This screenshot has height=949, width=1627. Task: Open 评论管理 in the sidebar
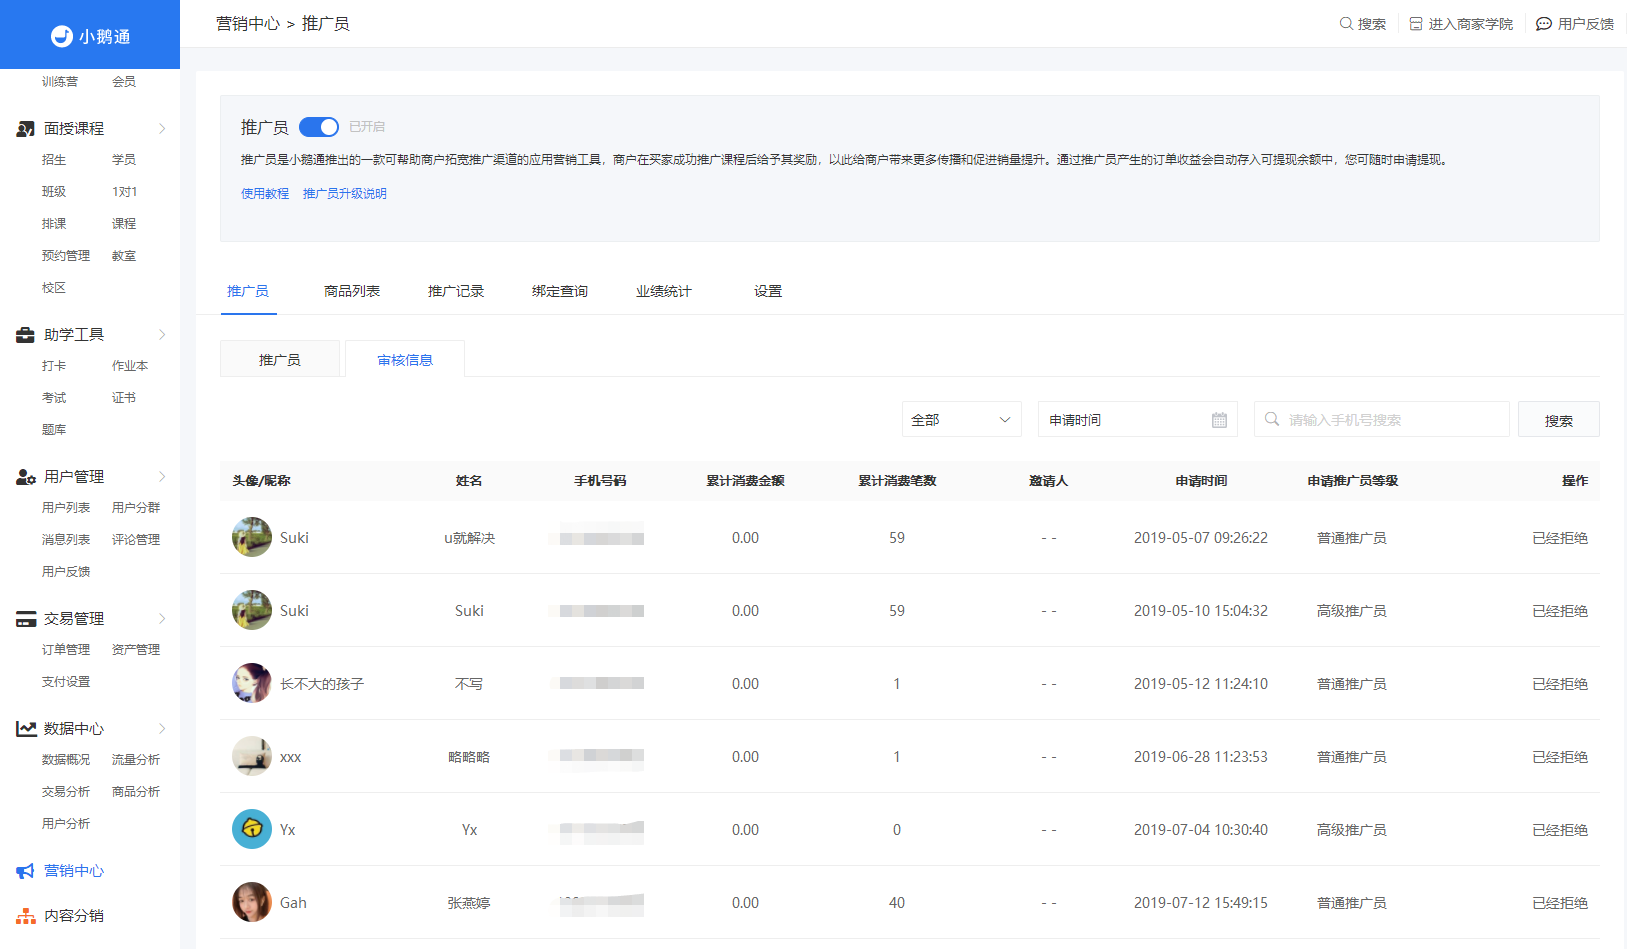point(136,540)
